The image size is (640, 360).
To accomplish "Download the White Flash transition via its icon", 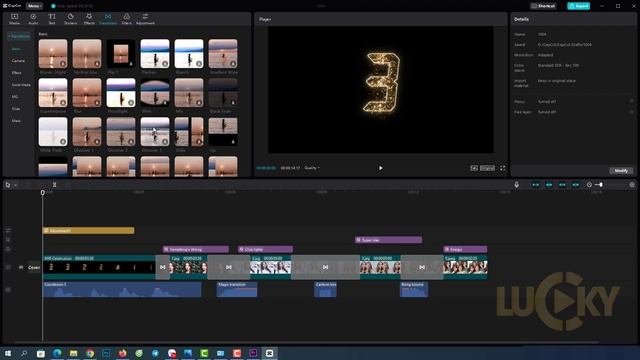I will [x=63, y=142].
